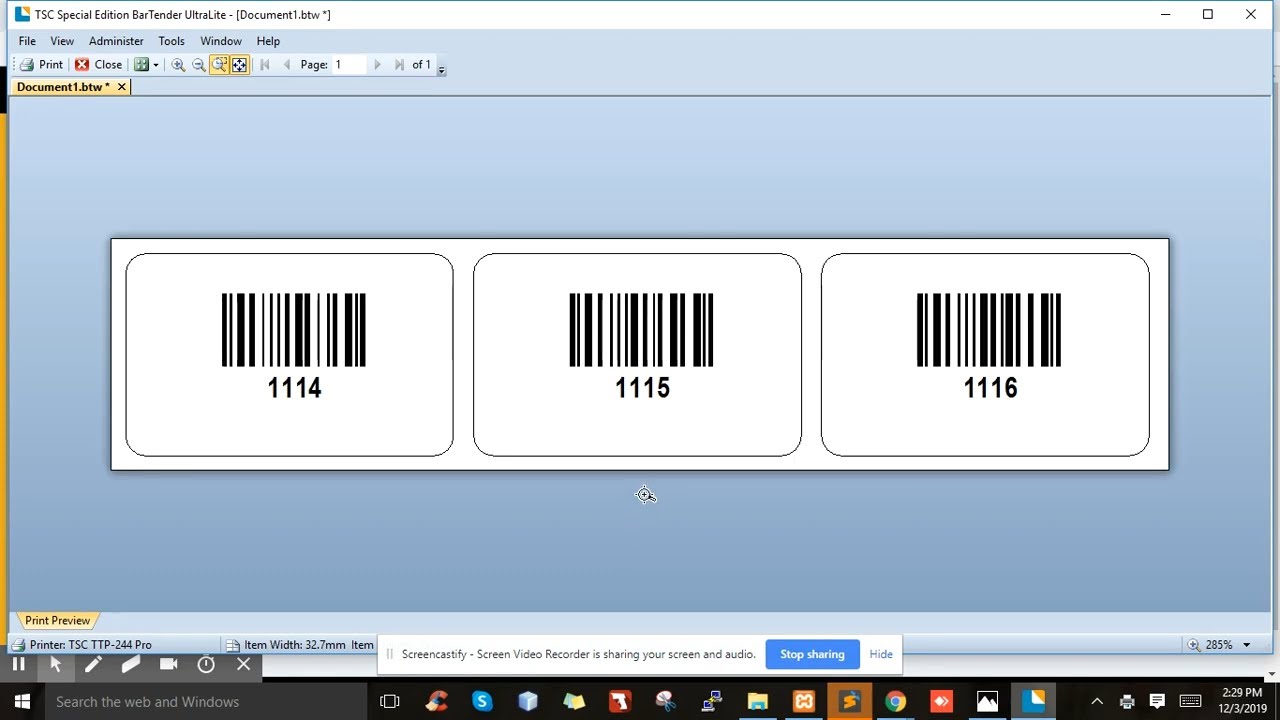Open Sublime Text from the taskbar
Viewport: 1280px width, 720px height.
point(849,702)
